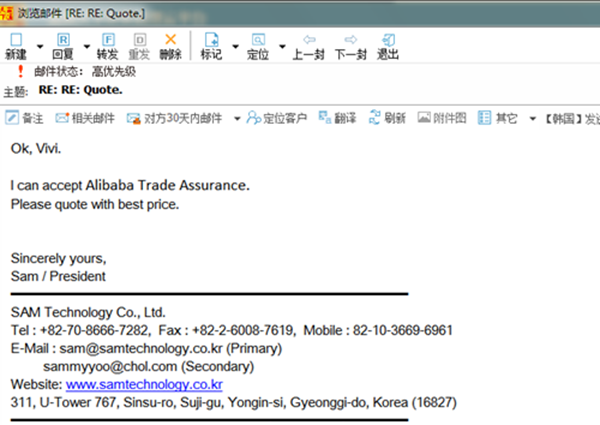This screenshot has height=425, width=600.
Task: Click the address line starting '311, U-Tower 767'
Action: pos(233,402)
